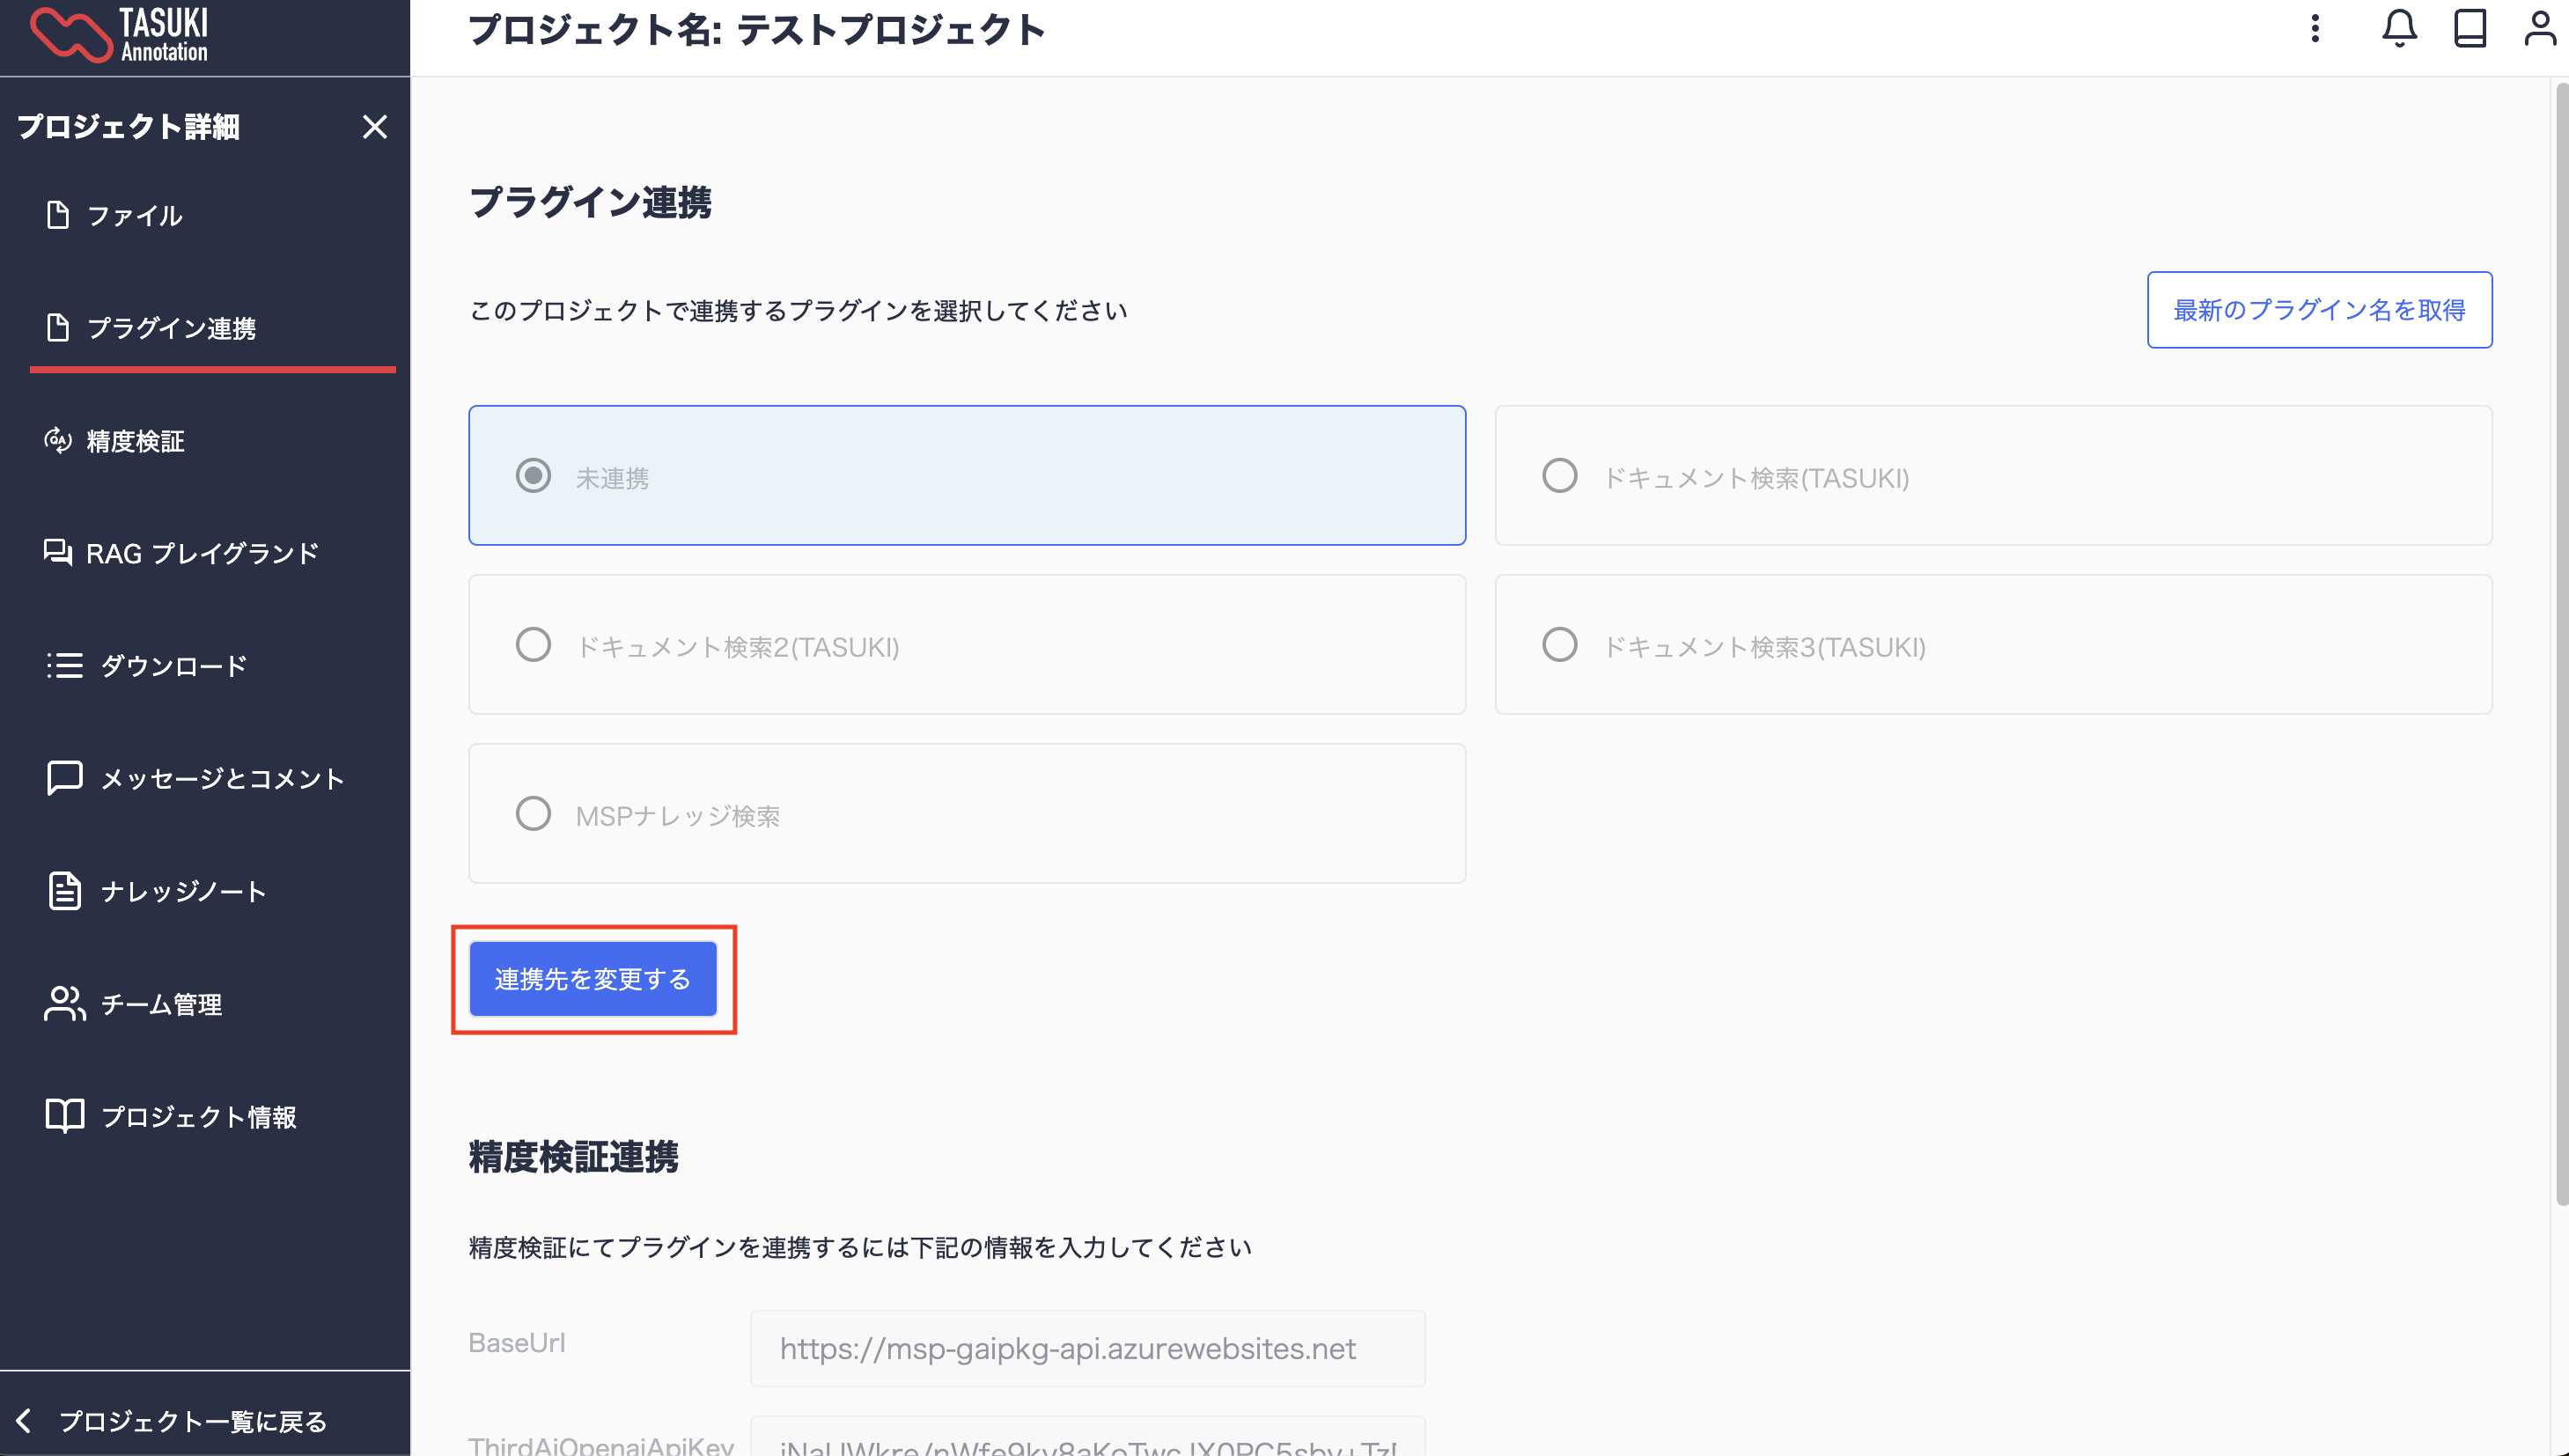Image resolution: width=2569 pixels, height=1456 pixels.
Task: Click the RAG プレイグランド chat icon
Action: coord(58,552)
